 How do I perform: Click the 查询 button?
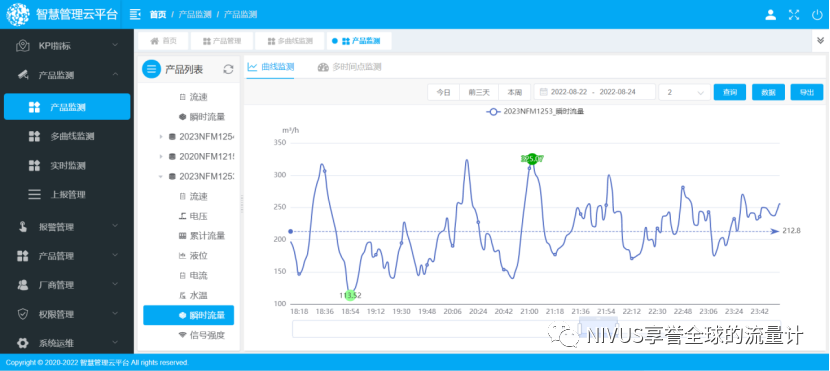pos(729,92)
